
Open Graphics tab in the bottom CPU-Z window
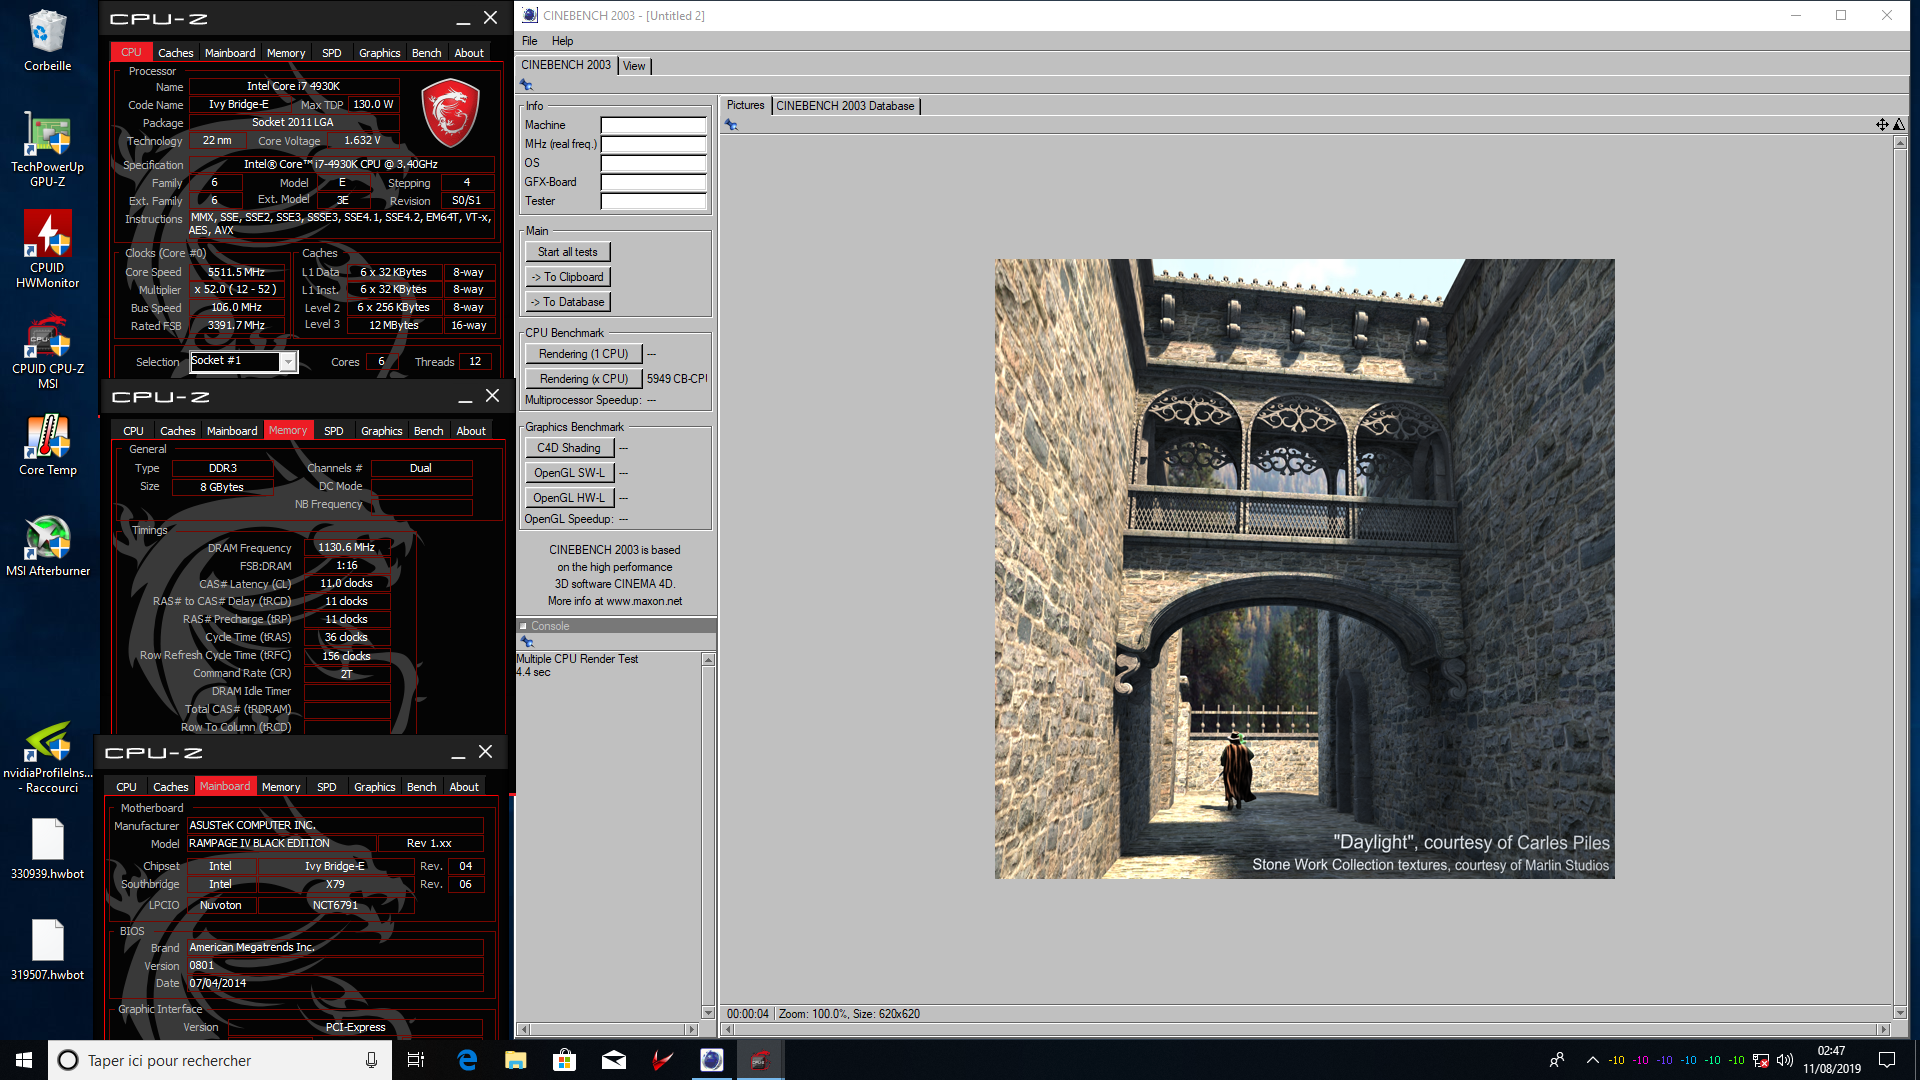pyautogui.click(x=374, y=787)
